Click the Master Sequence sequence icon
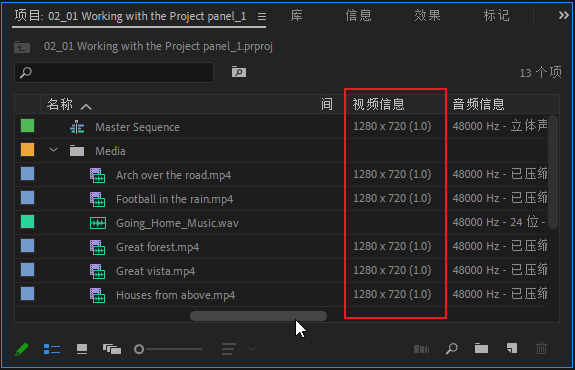Screen dimensions: 575x370 (x=77, y=127)
